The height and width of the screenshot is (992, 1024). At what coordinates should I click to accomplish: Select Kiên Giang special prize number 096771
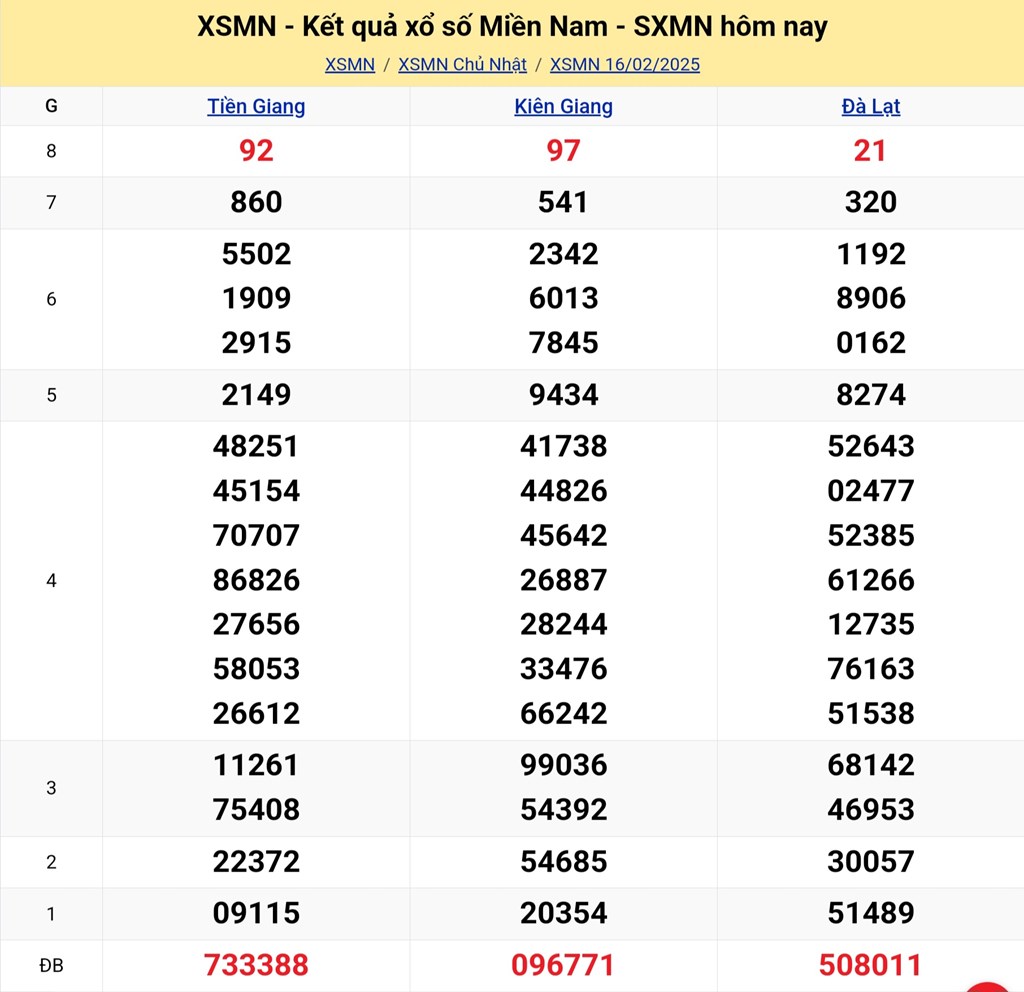click(563, 965)
